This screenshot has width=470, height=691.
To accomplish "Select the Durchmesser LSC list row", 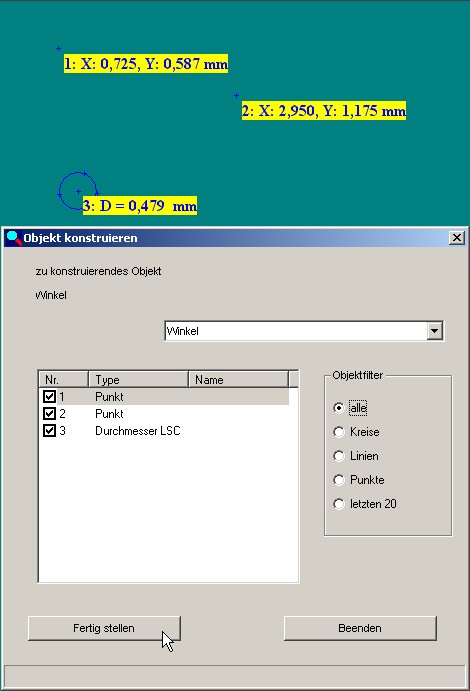I will pyautogui.click(x=165, y=431).
